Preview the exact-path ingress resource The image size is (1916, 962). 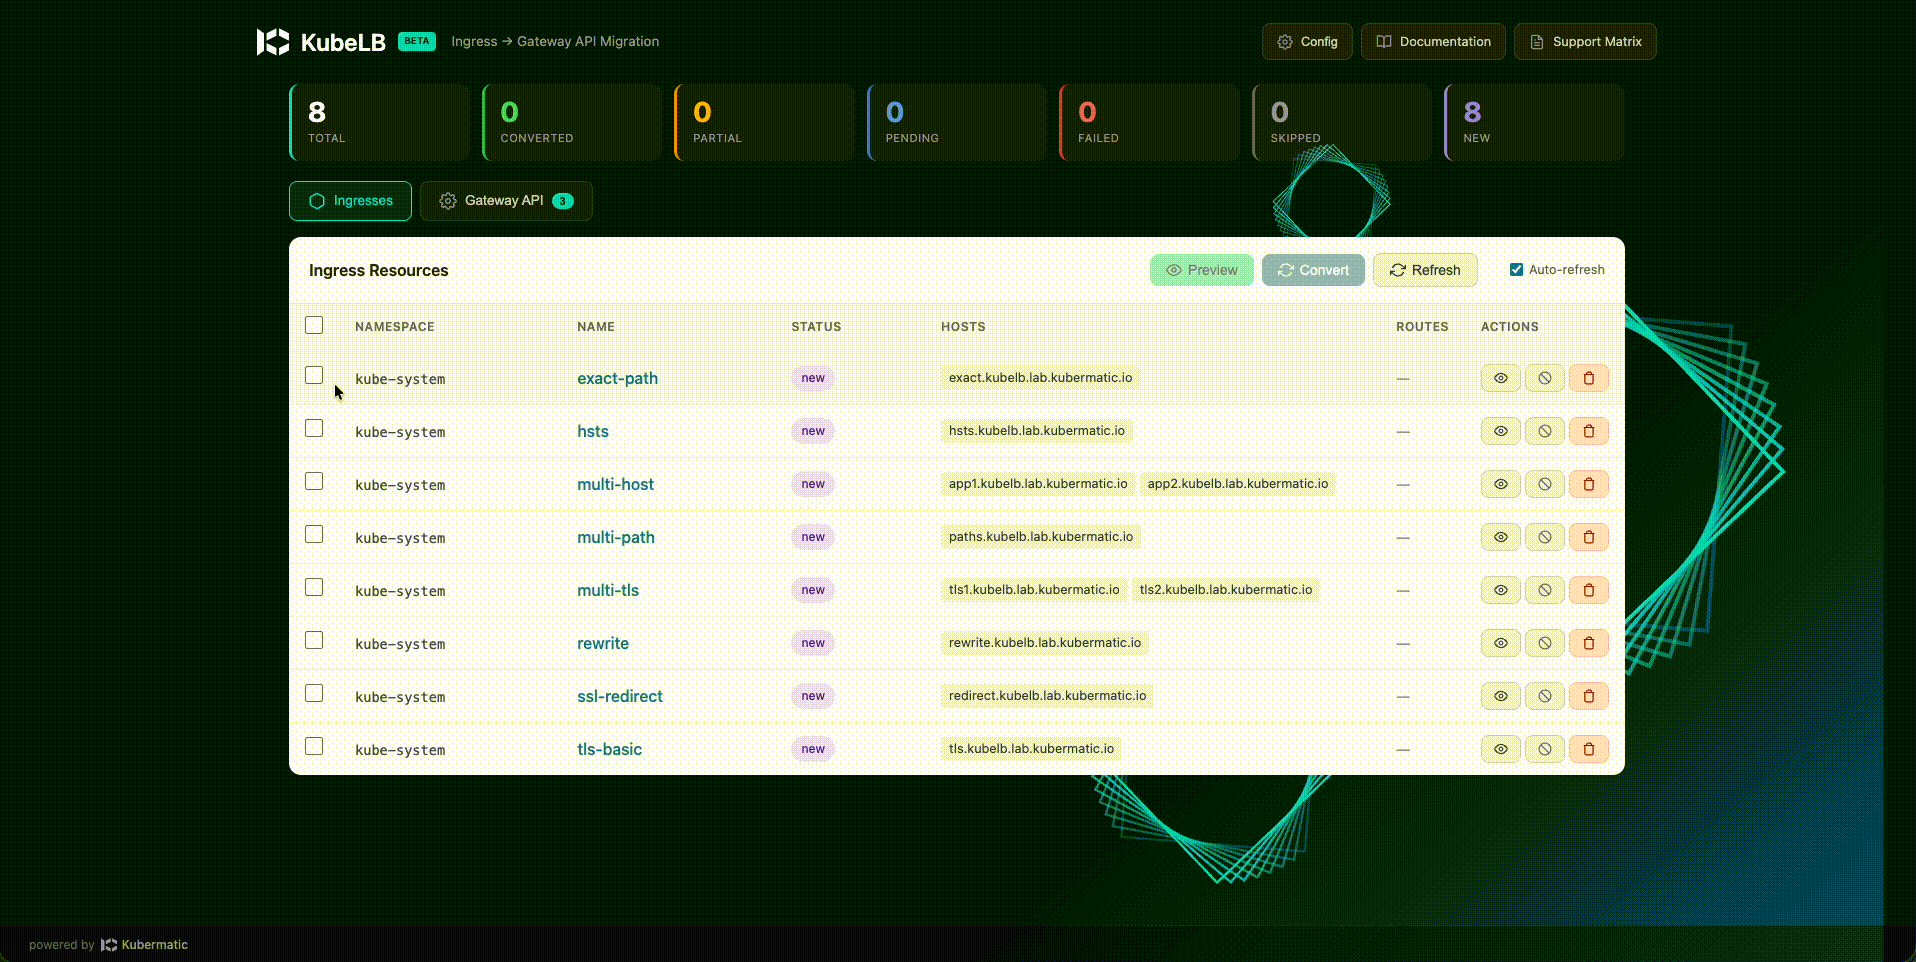pyautogui.click(x=1500, y=378)
